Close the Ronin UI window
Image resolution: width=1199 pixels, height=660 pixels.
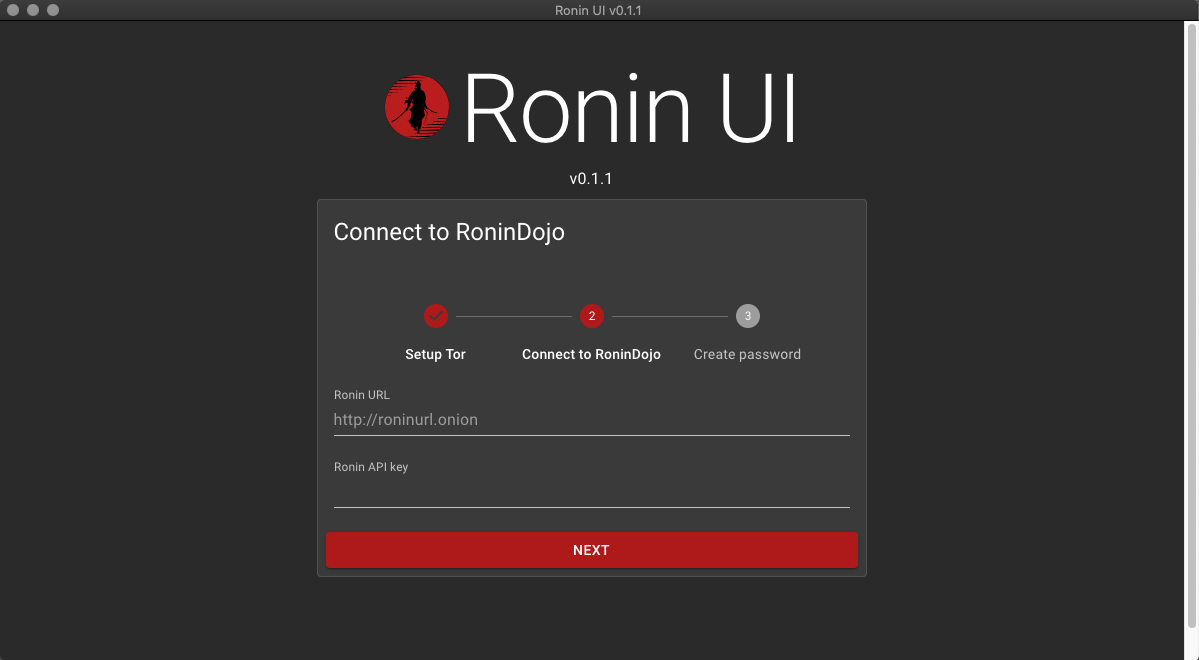coord(13,10)
